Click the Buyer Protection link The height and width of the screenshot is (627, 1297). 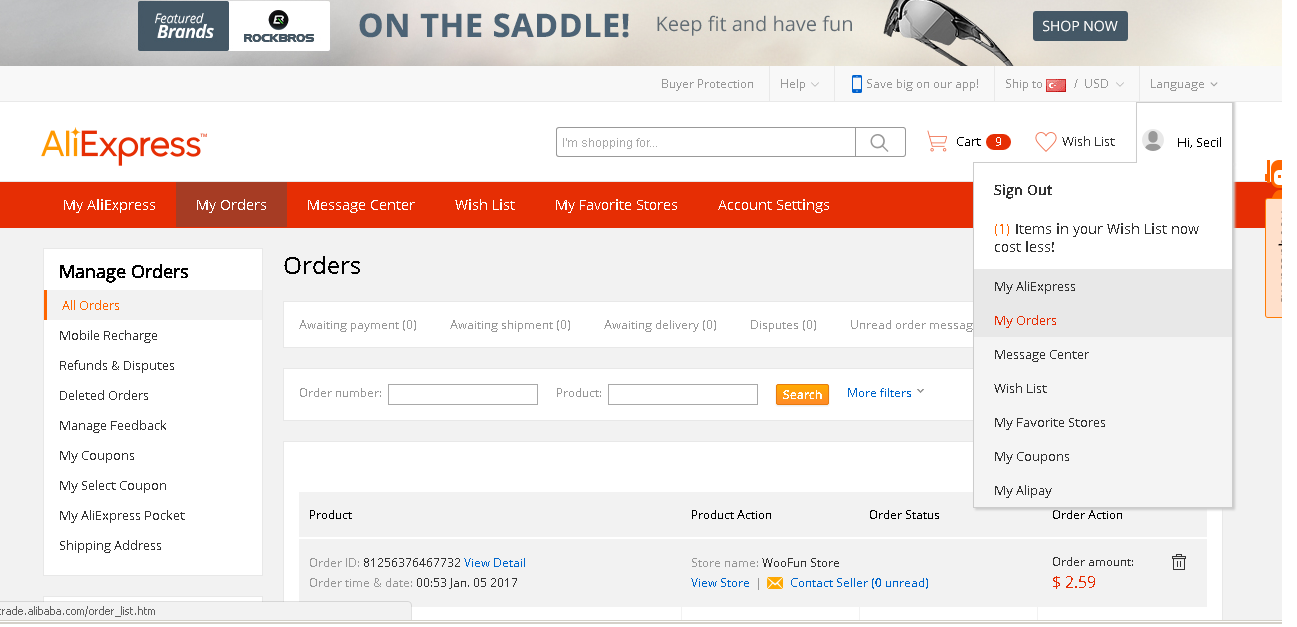[x=707, y=84]
